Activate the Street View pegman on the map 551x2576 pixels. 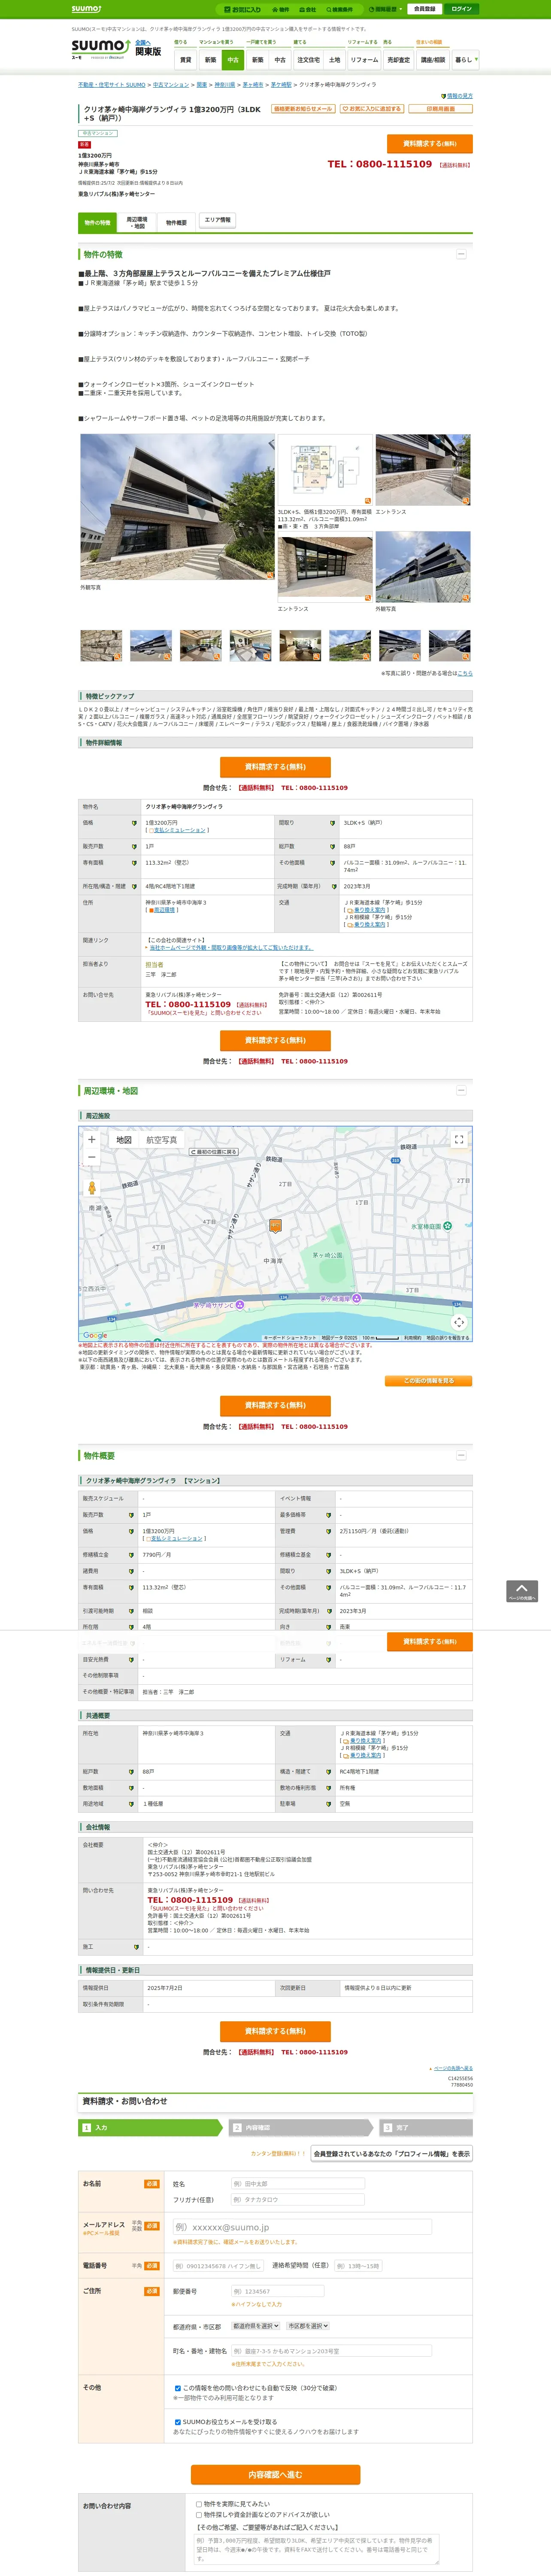coord(92,1188)
